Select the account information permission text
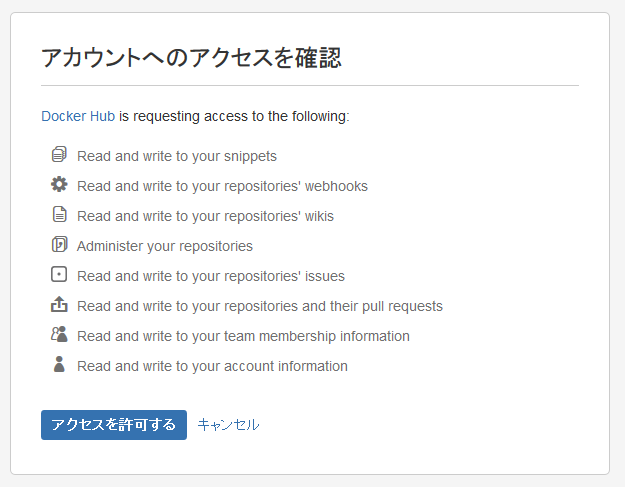Image resolution: width=625 pixels, height=487 pixels. point(212,366)
